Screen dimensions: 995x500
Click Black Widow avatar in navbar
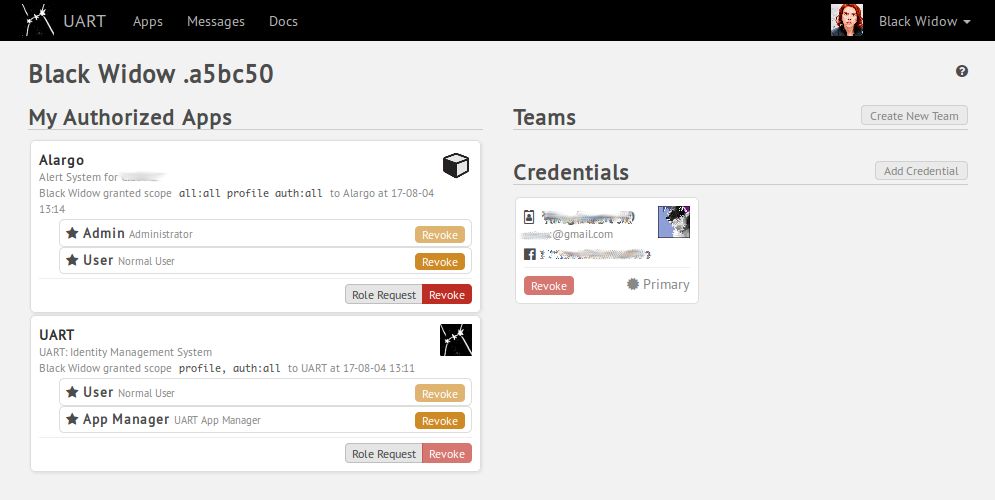tap(847, 20)
